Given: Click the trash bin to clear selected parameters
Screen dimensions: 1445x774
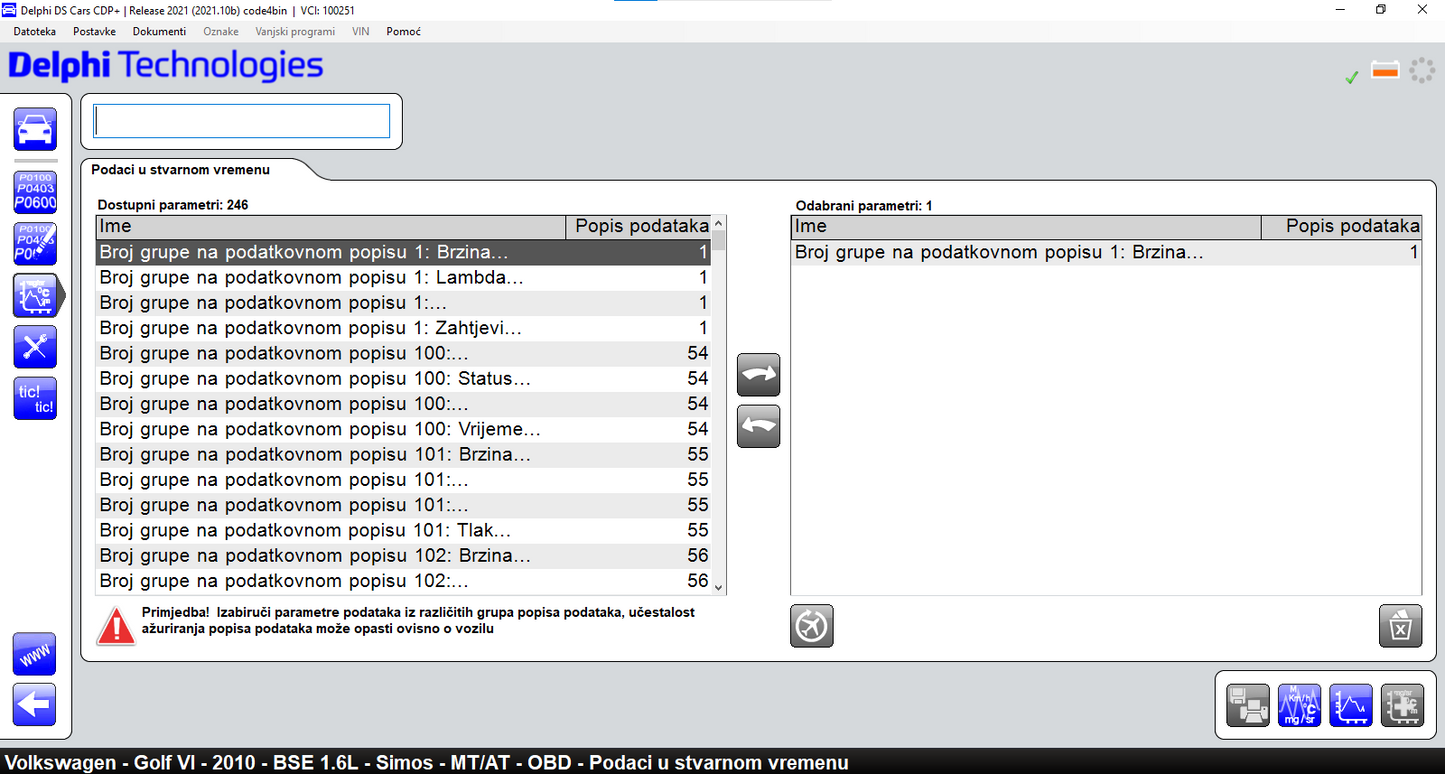Looking at the screenshot, I should pyautogui.click(x=1400, y=627).
